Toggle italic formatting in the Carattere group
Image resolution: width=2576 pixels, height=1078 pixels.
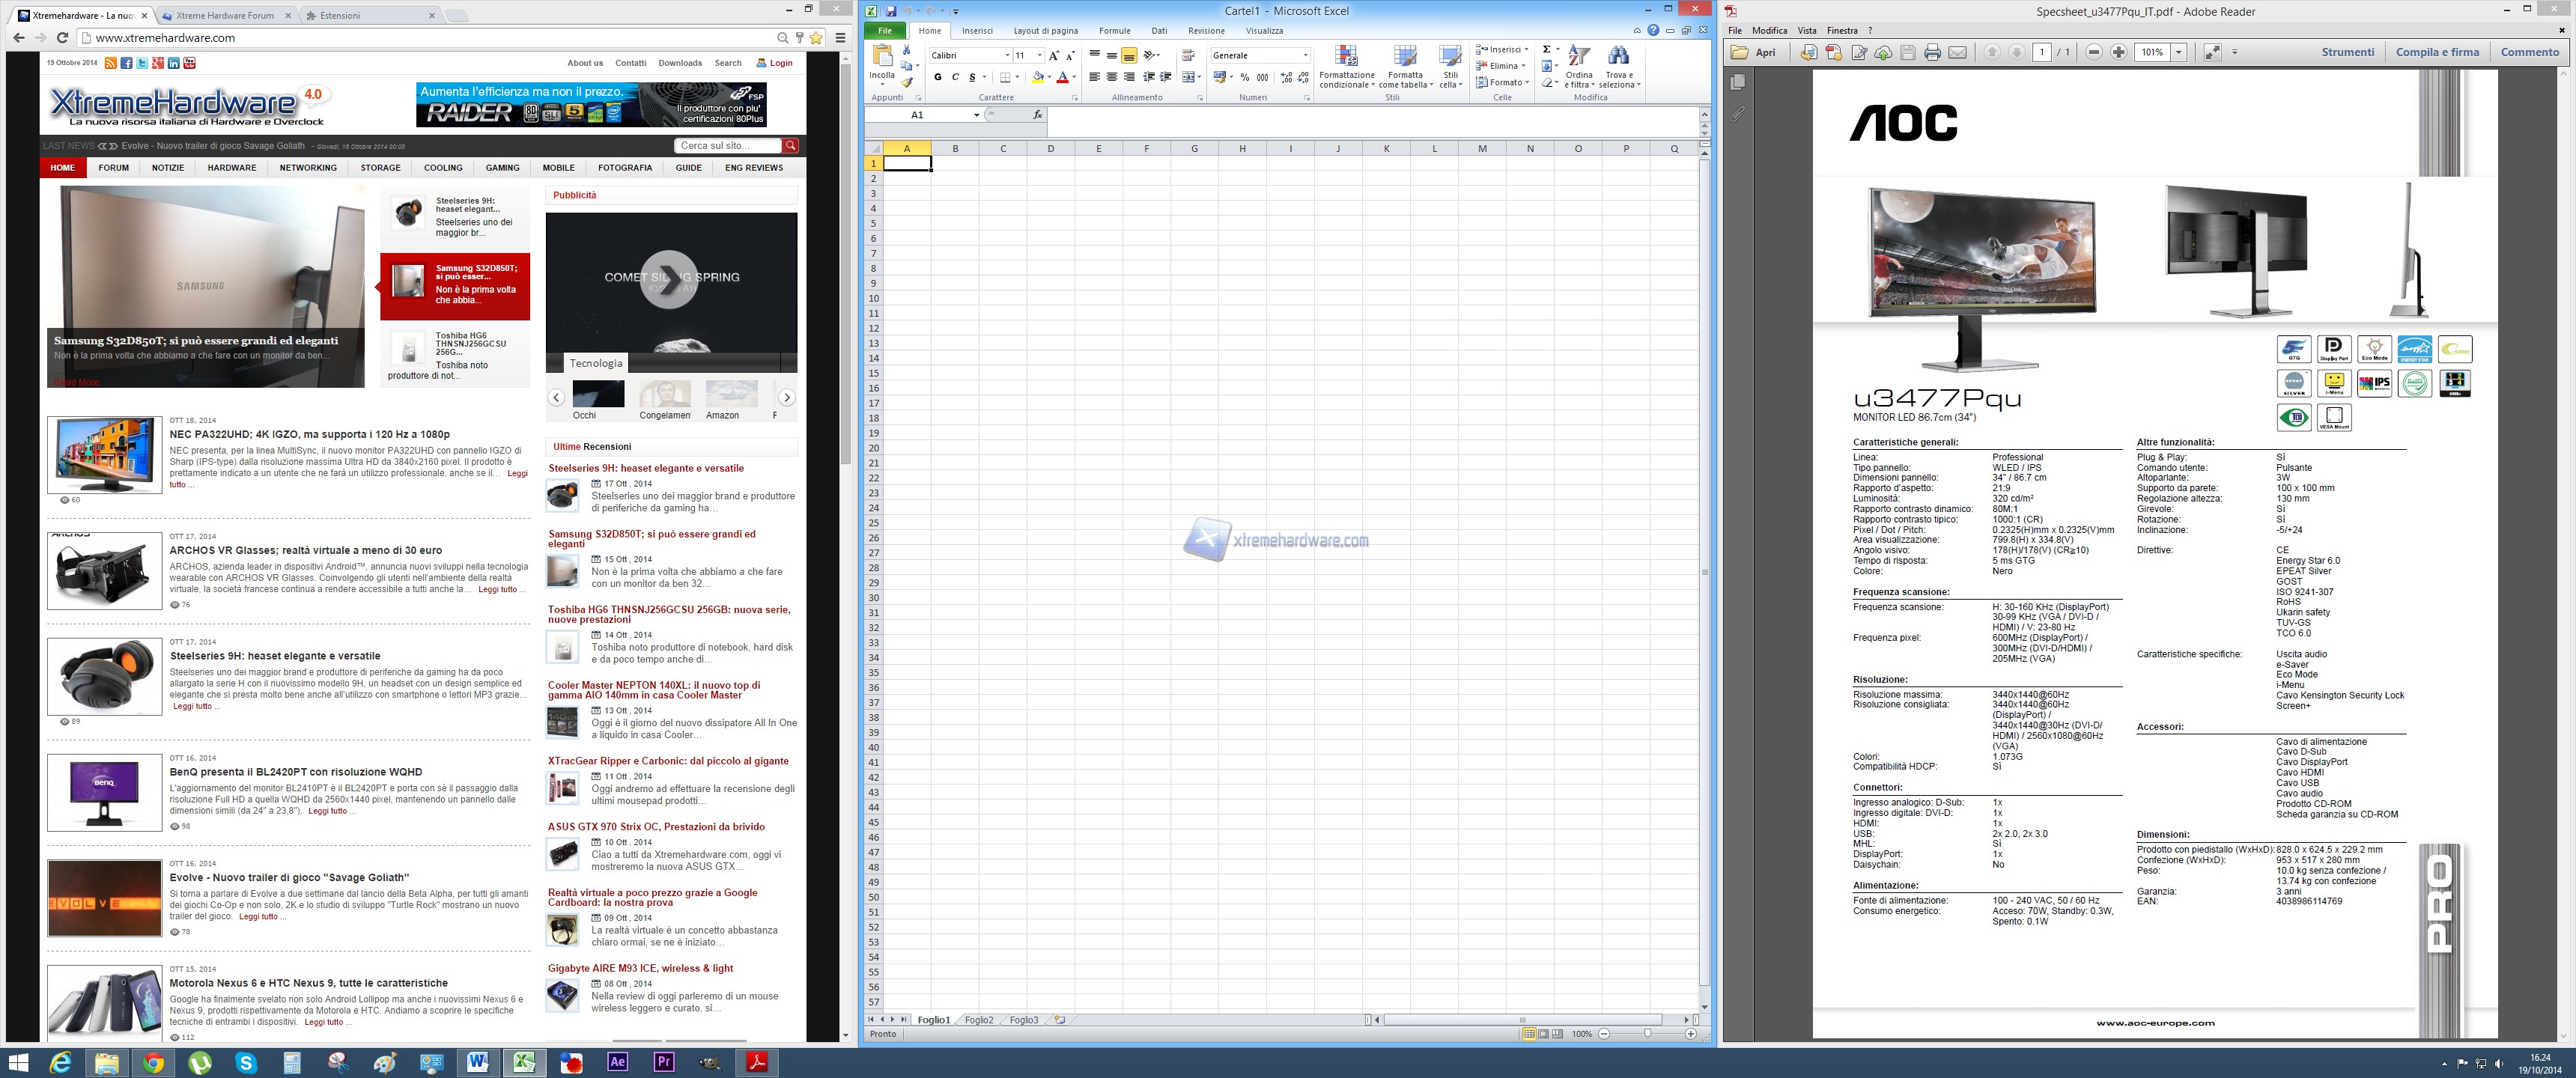[x=956, y=78]
